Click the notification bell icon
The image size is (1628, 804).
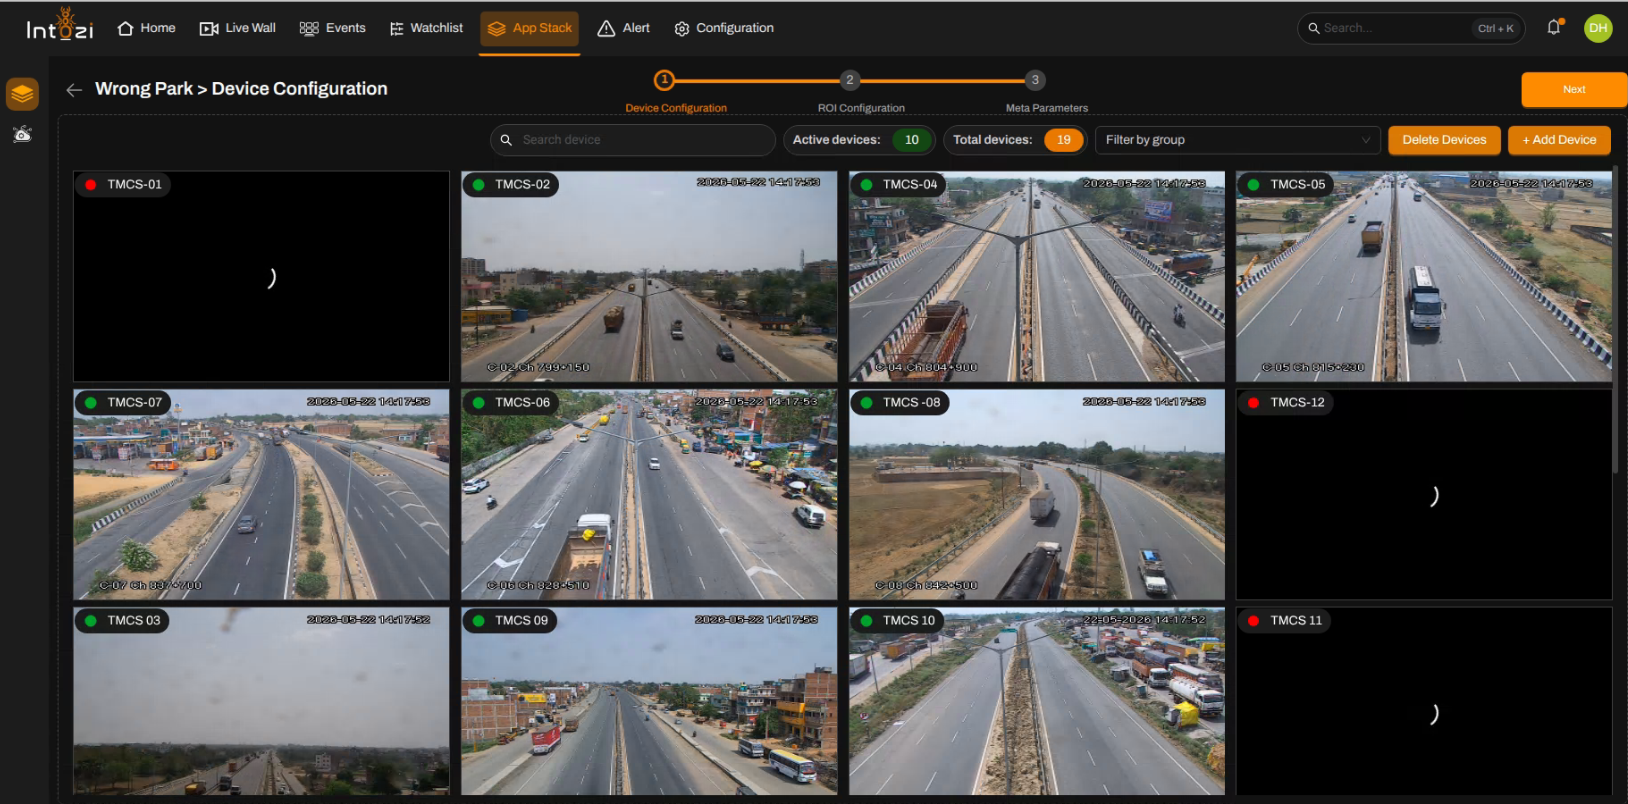(1554, 28)
